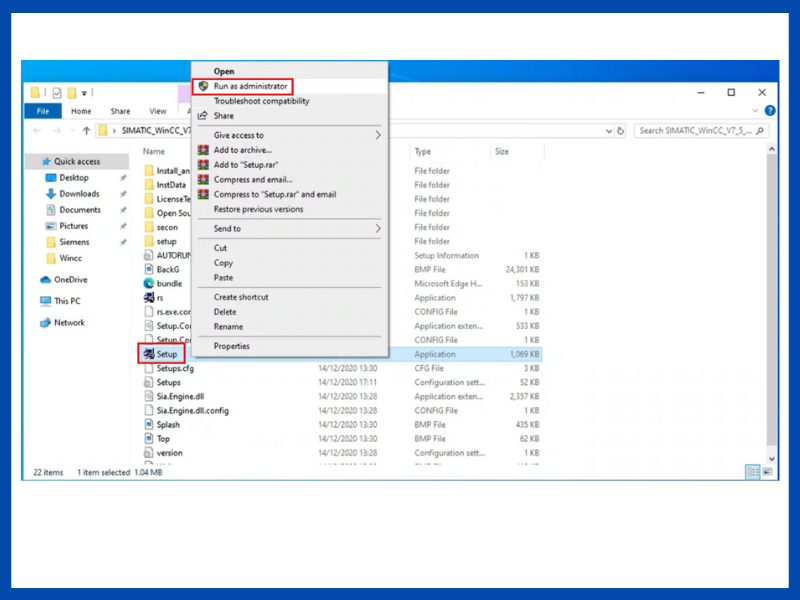
Task: Switch to details view in status bar
Action: [753, 472]
